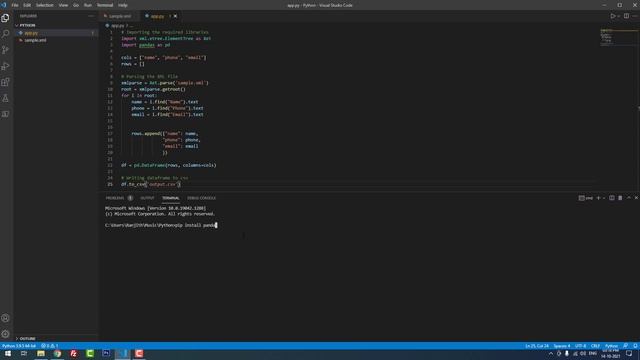Image resolution: width=640 pixels, height=360 pixels.
Task: Create a new terminal with plus icon
Action: (x=598, y=198)
